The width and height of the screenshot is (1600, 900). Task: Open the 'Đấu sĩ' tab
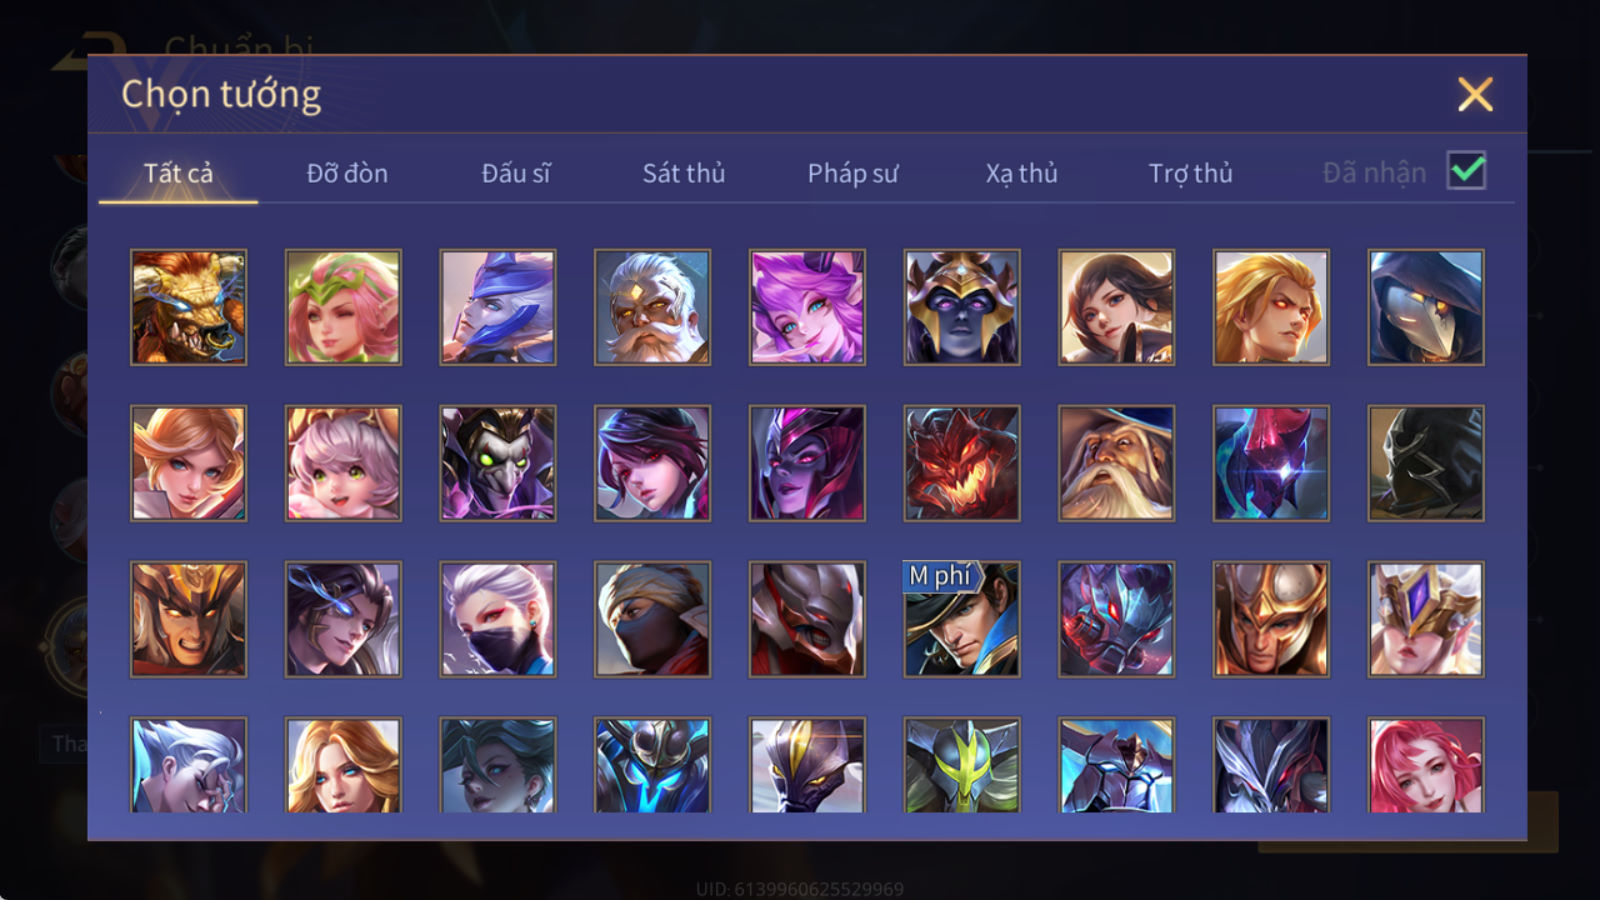click(515, 173)
